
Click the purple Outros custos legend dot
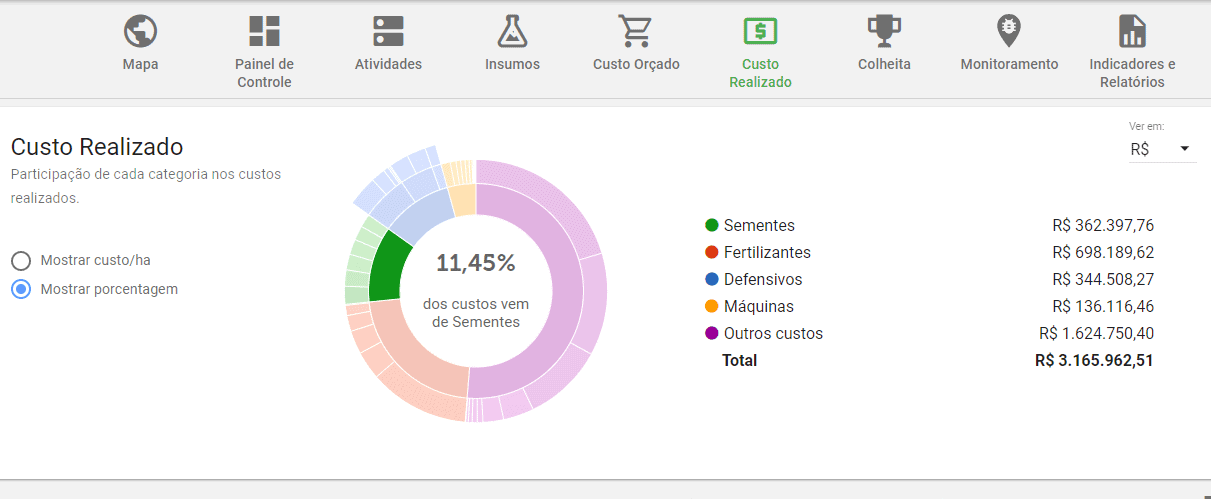pyautogui.click(x=712, y=334)
